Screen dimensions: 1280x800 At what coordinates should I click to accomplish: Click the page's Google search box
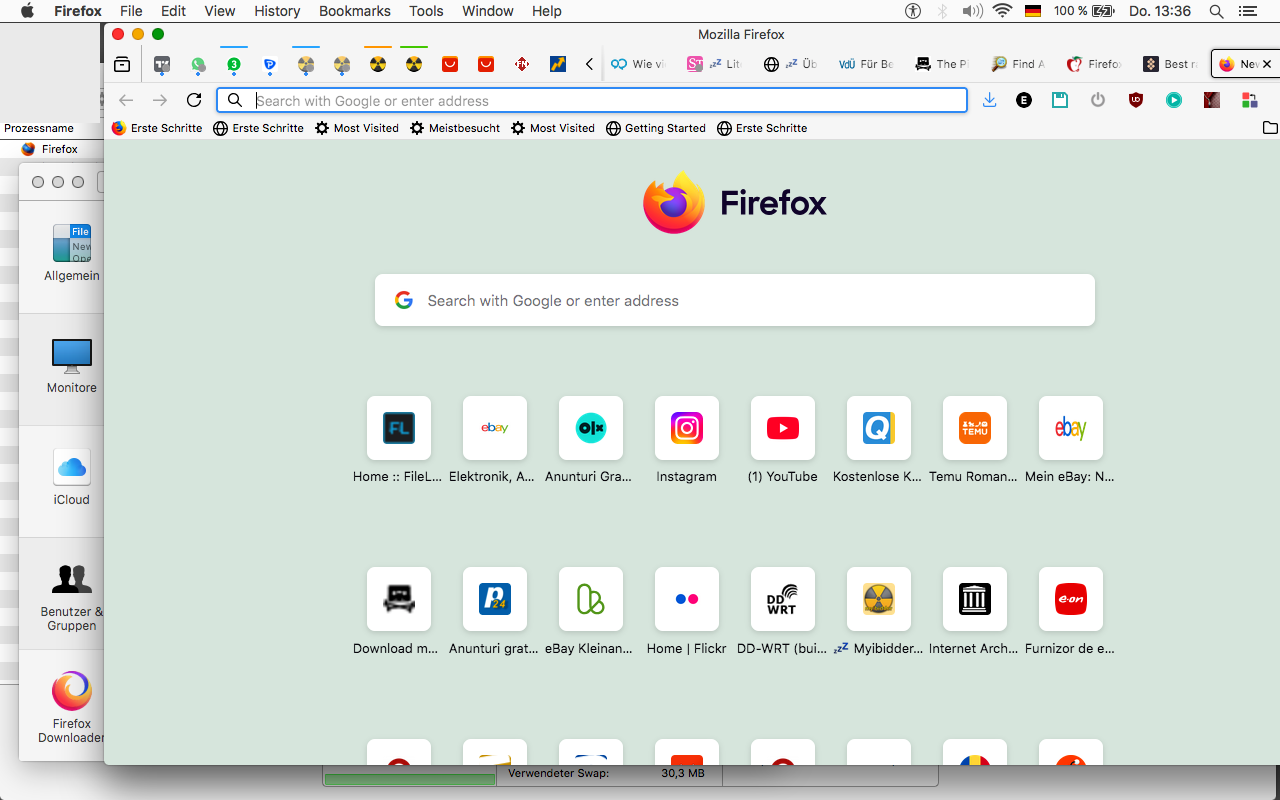pos(735,300)
